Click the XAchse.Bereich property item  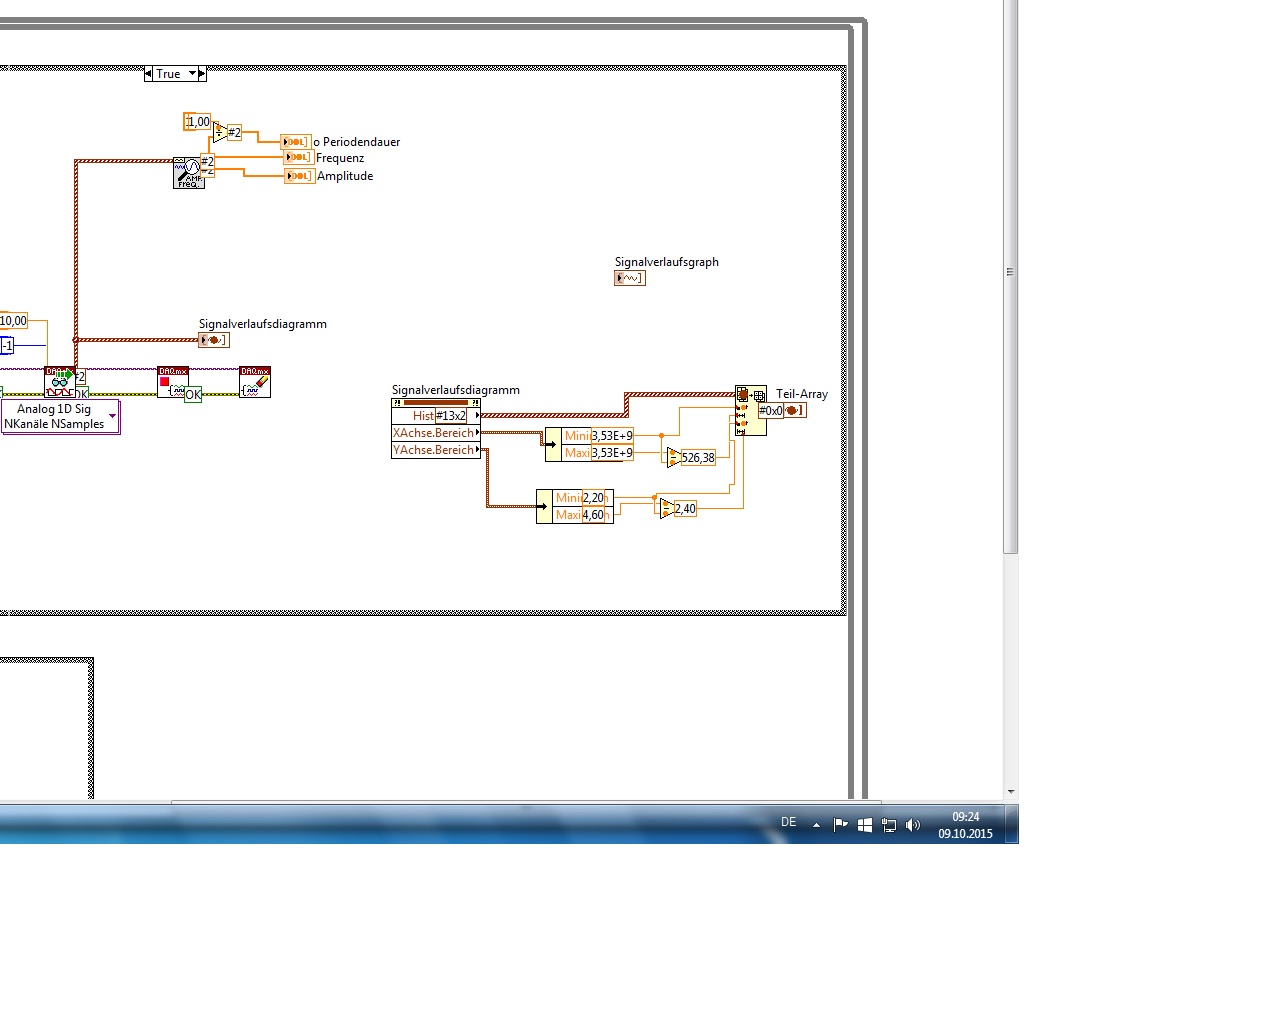436,433
